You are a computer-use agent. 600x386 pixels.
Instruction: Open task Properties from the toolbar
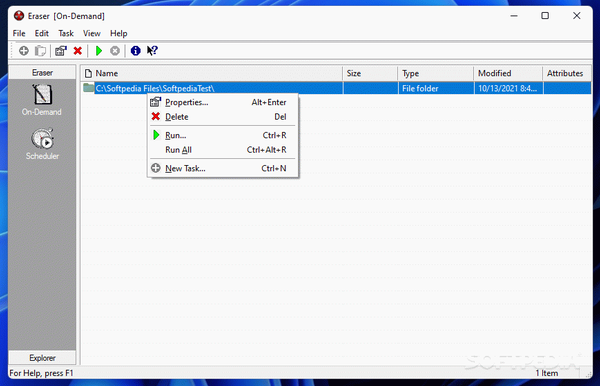[x=60, y=50]
